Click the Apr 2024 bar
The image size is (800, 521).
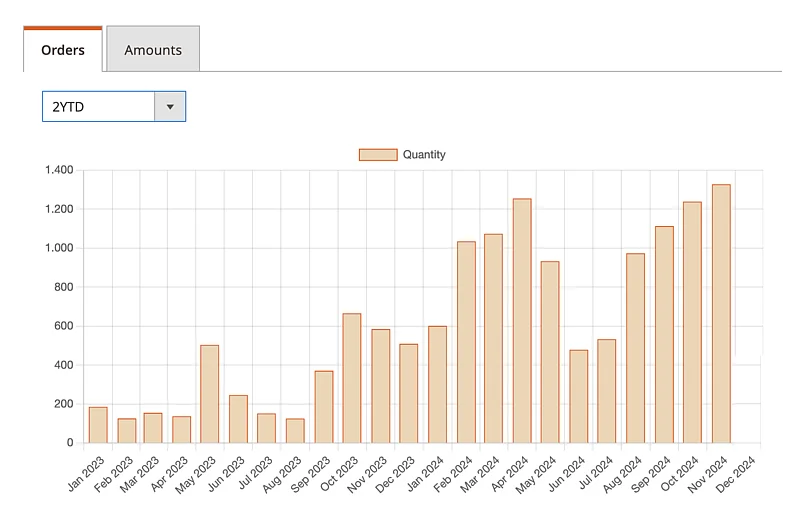522,321
